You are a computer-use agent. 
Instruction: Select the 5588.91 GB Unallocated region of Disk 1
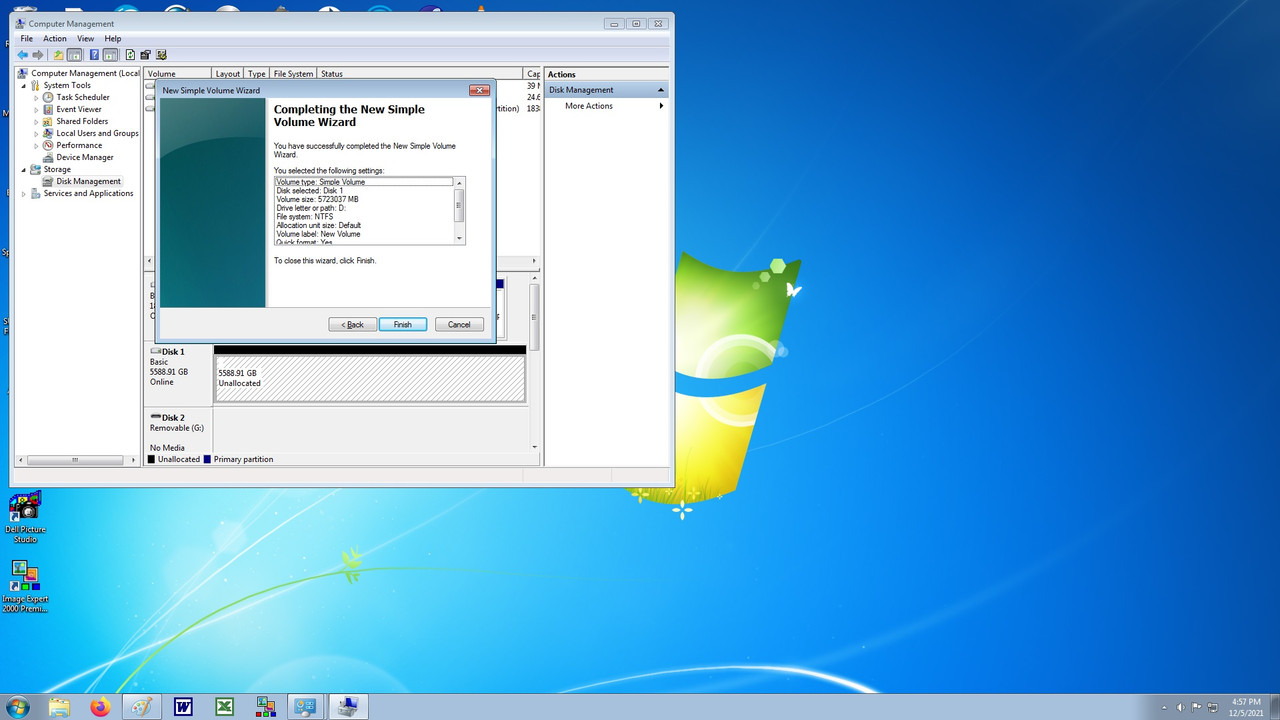(370, 379)
